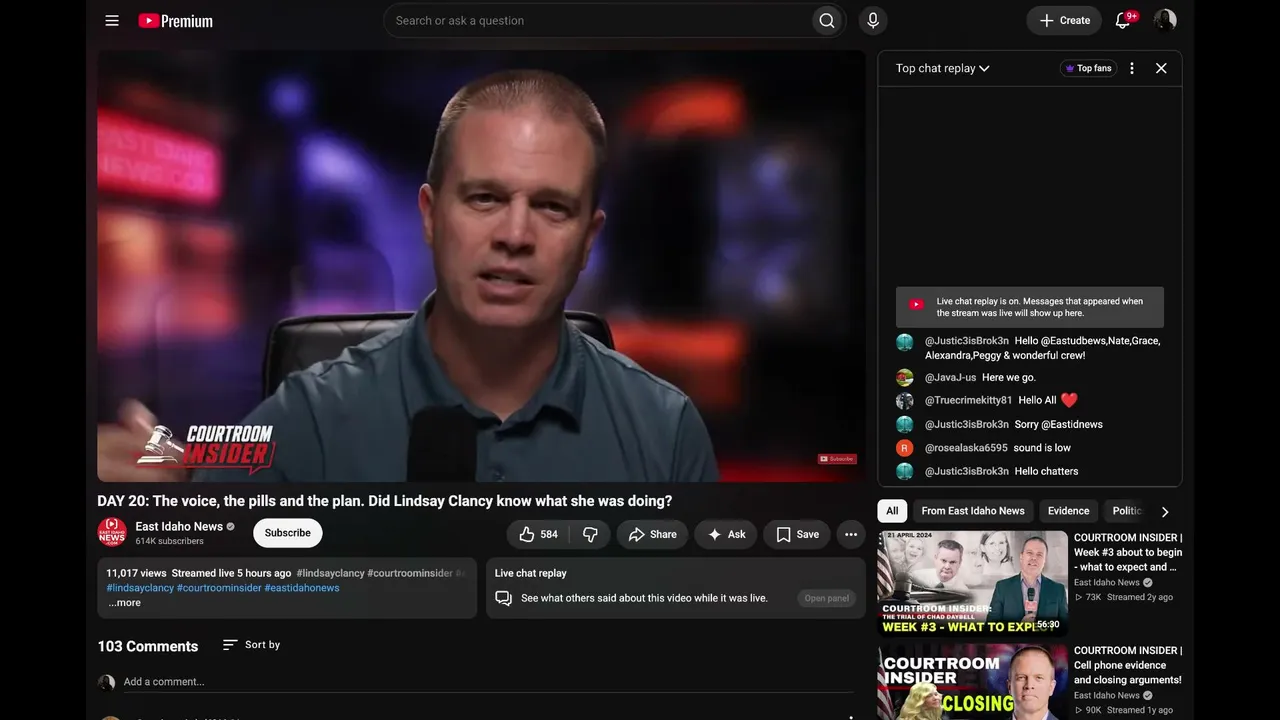Open title 'Week #3 about to begin'
Image resolution: width=1280 pixels, height=720 pixels.
click(x=1128, y=552)
